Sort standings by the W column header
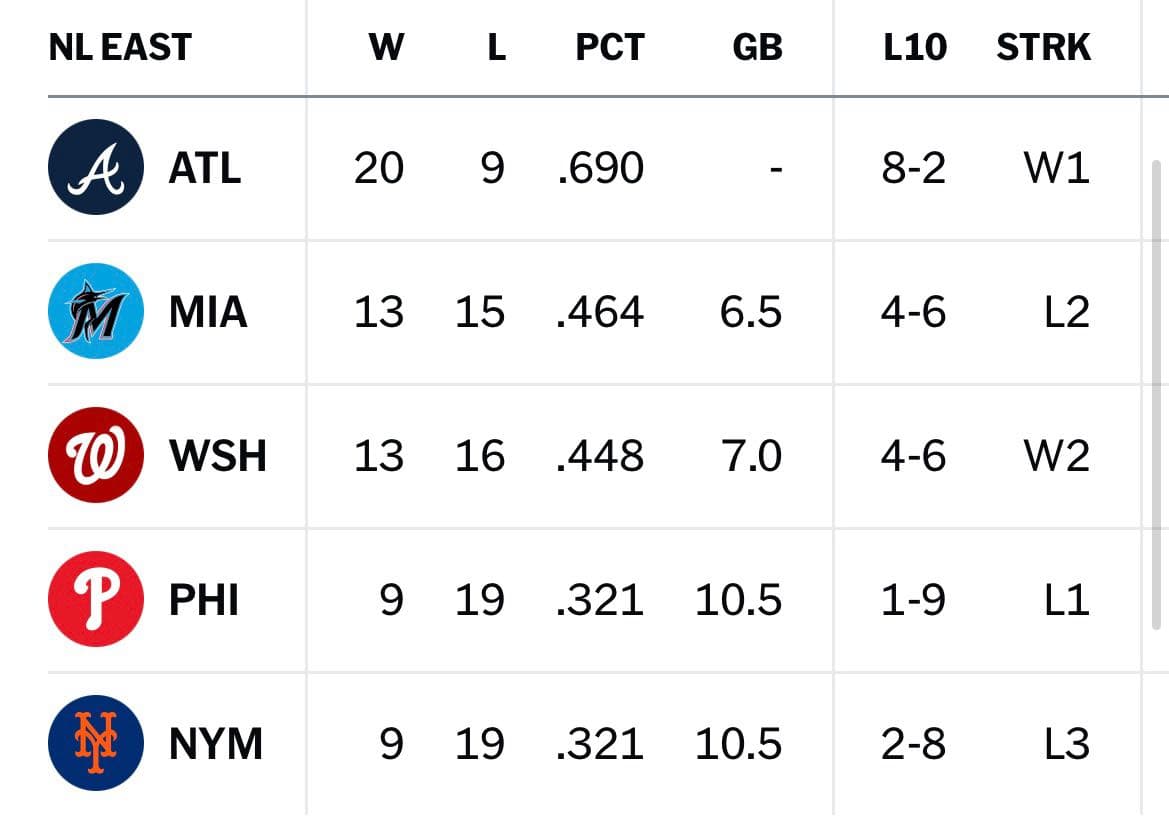The image size is (1169, 823). click(386, 47)
